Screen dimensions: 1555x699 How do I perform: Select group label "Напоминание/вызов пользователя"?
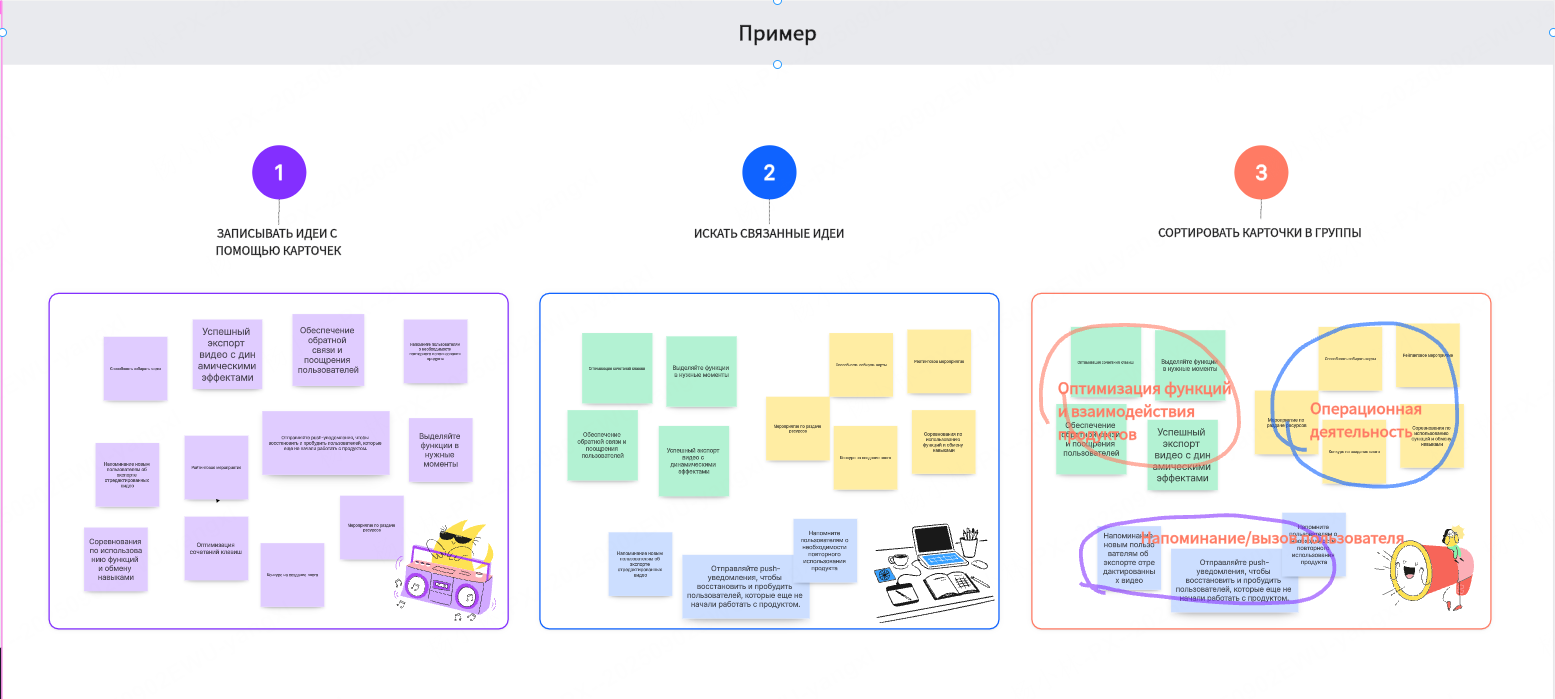pyautogui.click(x=1274, y=539)
